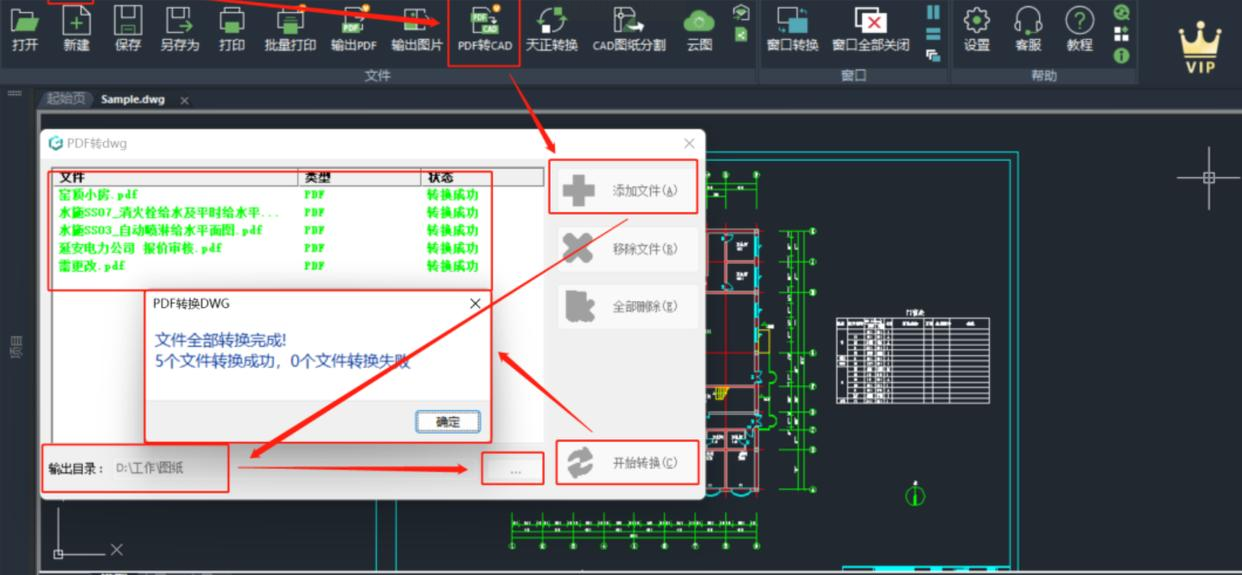Click 确定 in the conversion complete dialog
Image resolution: width=1242 pixels, height=575 pixels.
pos(448,422)
